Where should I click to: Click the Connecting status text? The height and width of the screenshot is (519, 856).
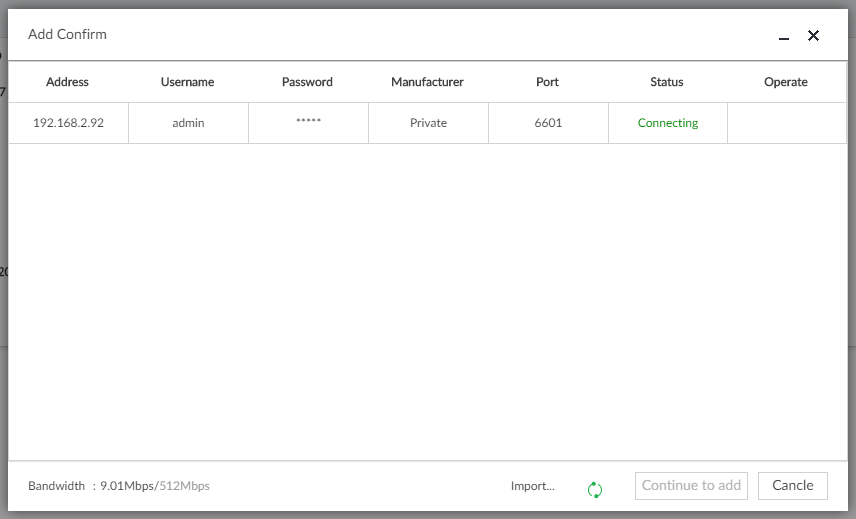[668, 123]
